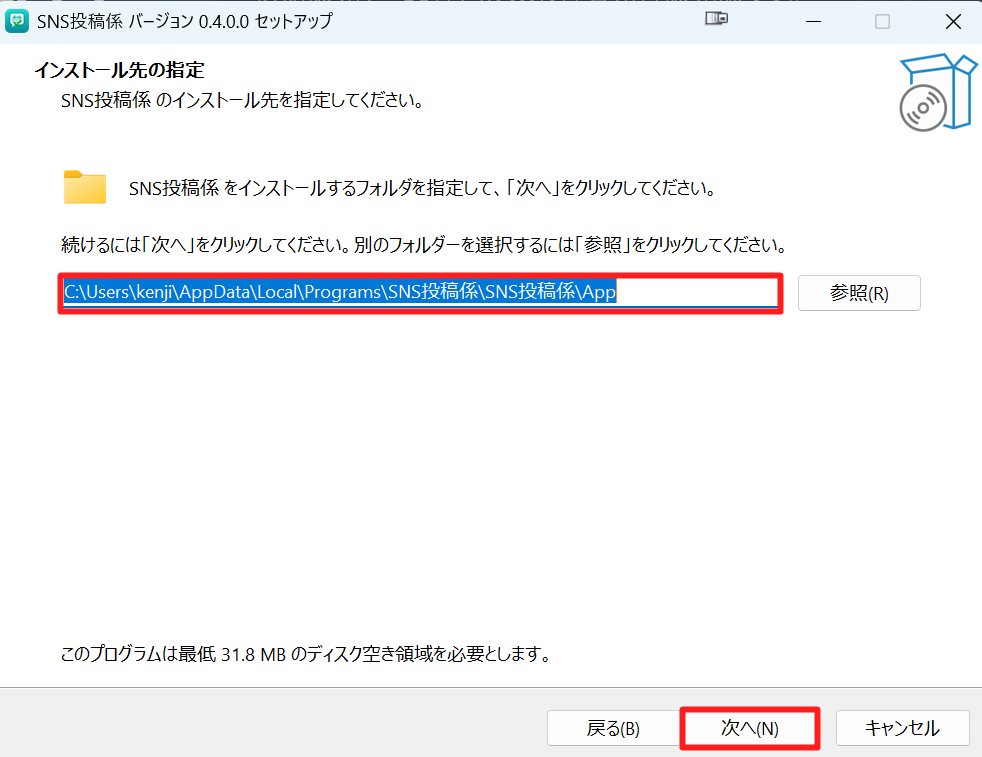This screenshot has width=982, height=757.
Task: Click the install path input field
Action: (420, 293)
